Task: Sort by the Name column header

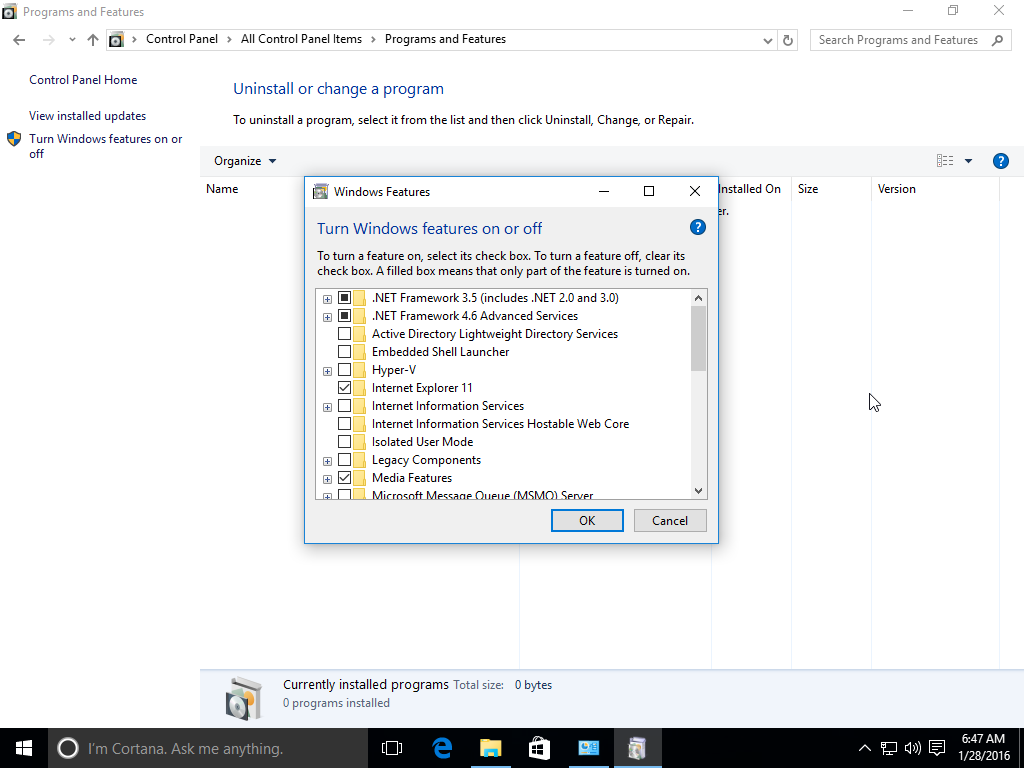Action: pos(222,189)
